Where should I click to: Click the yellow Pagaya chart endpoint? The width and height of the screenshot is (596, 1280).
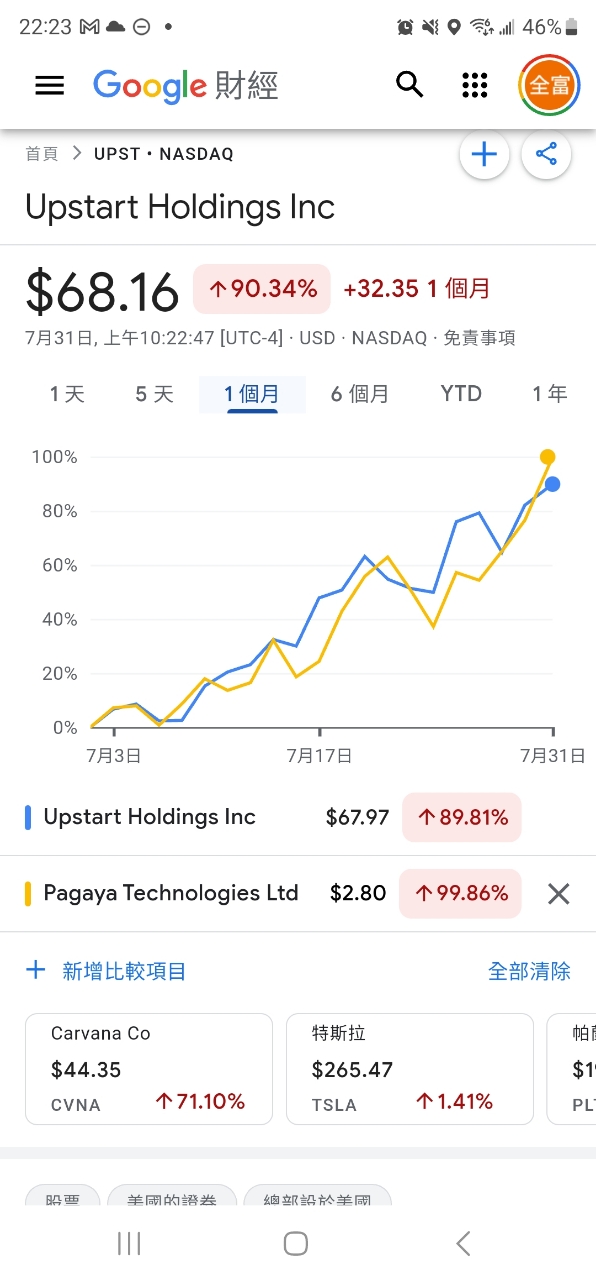[x=547, y=457]
